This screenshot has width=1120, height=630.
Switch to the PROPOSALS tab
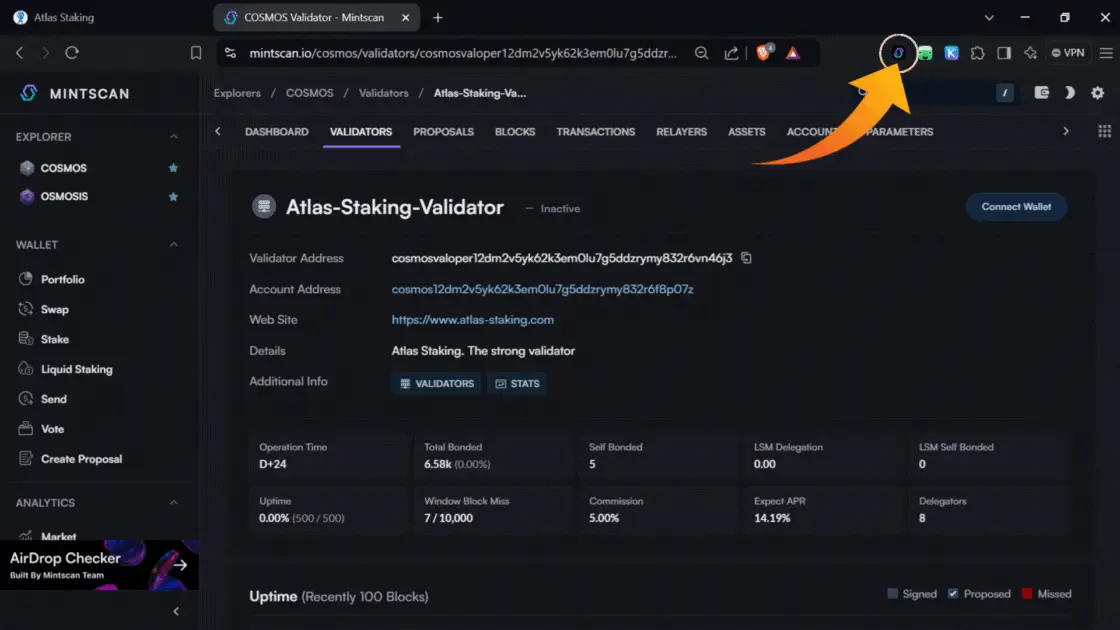(x=443, y=132)
